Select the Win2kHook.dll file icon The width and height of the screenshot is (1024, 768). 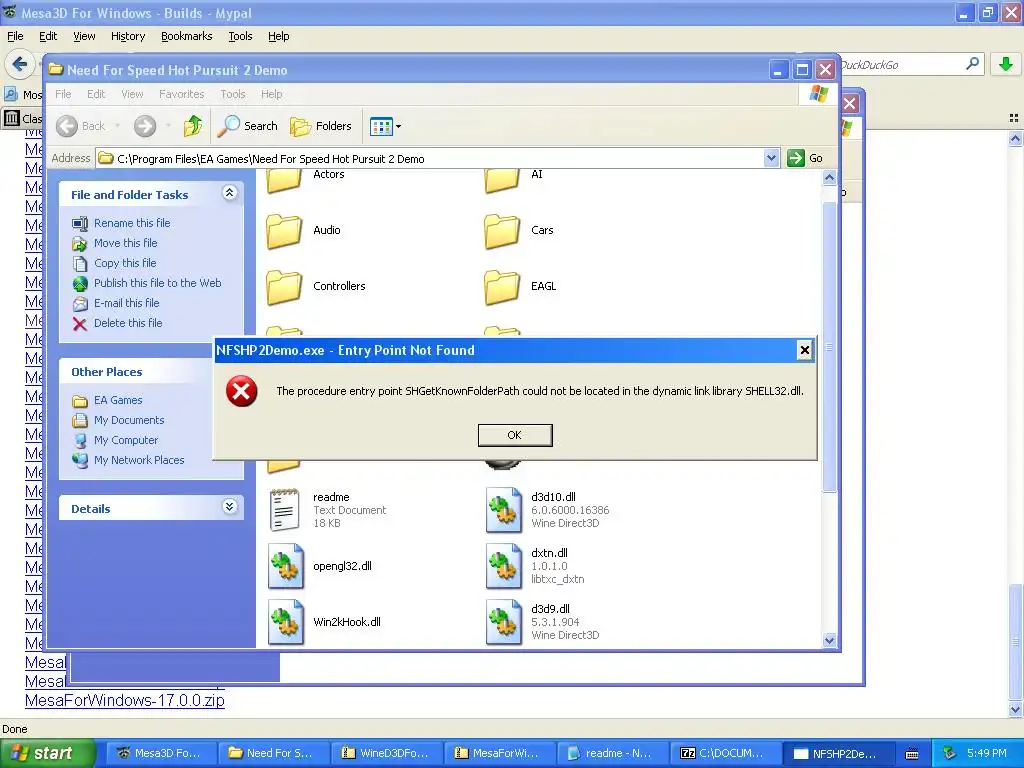286,622
